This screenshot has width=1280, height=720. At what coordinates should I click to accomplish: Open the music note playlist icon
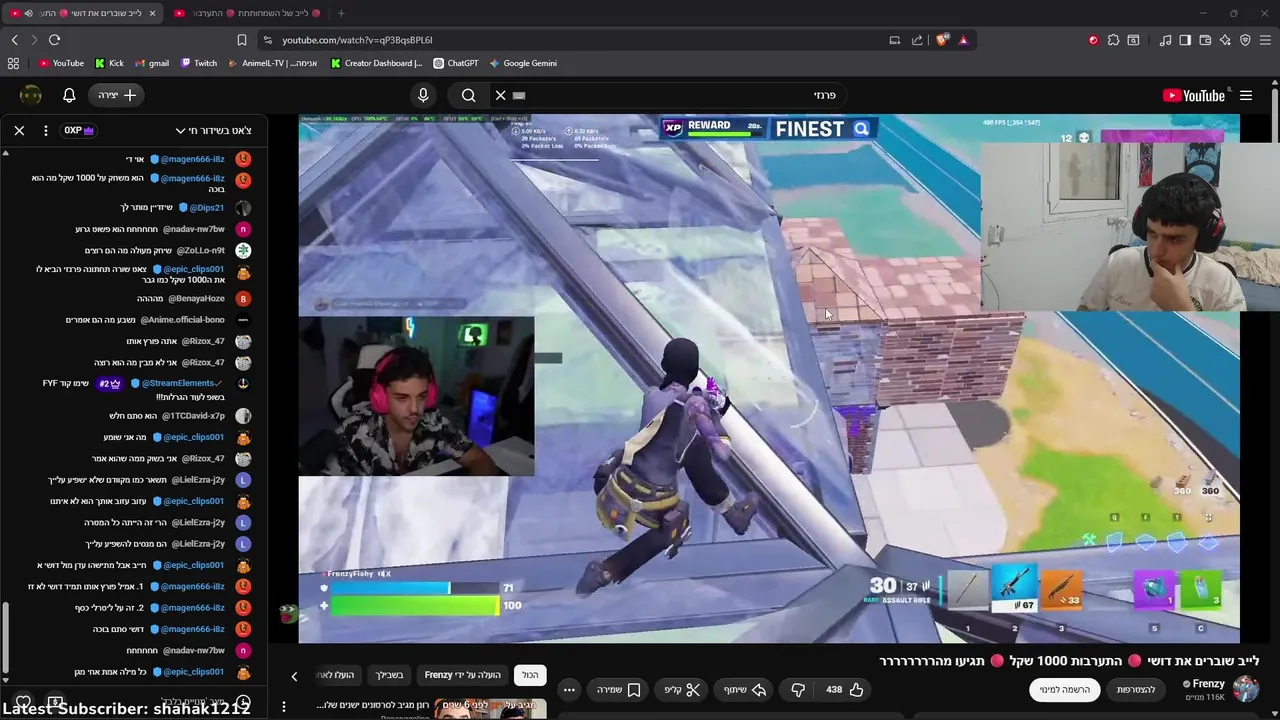point(1165,40)
